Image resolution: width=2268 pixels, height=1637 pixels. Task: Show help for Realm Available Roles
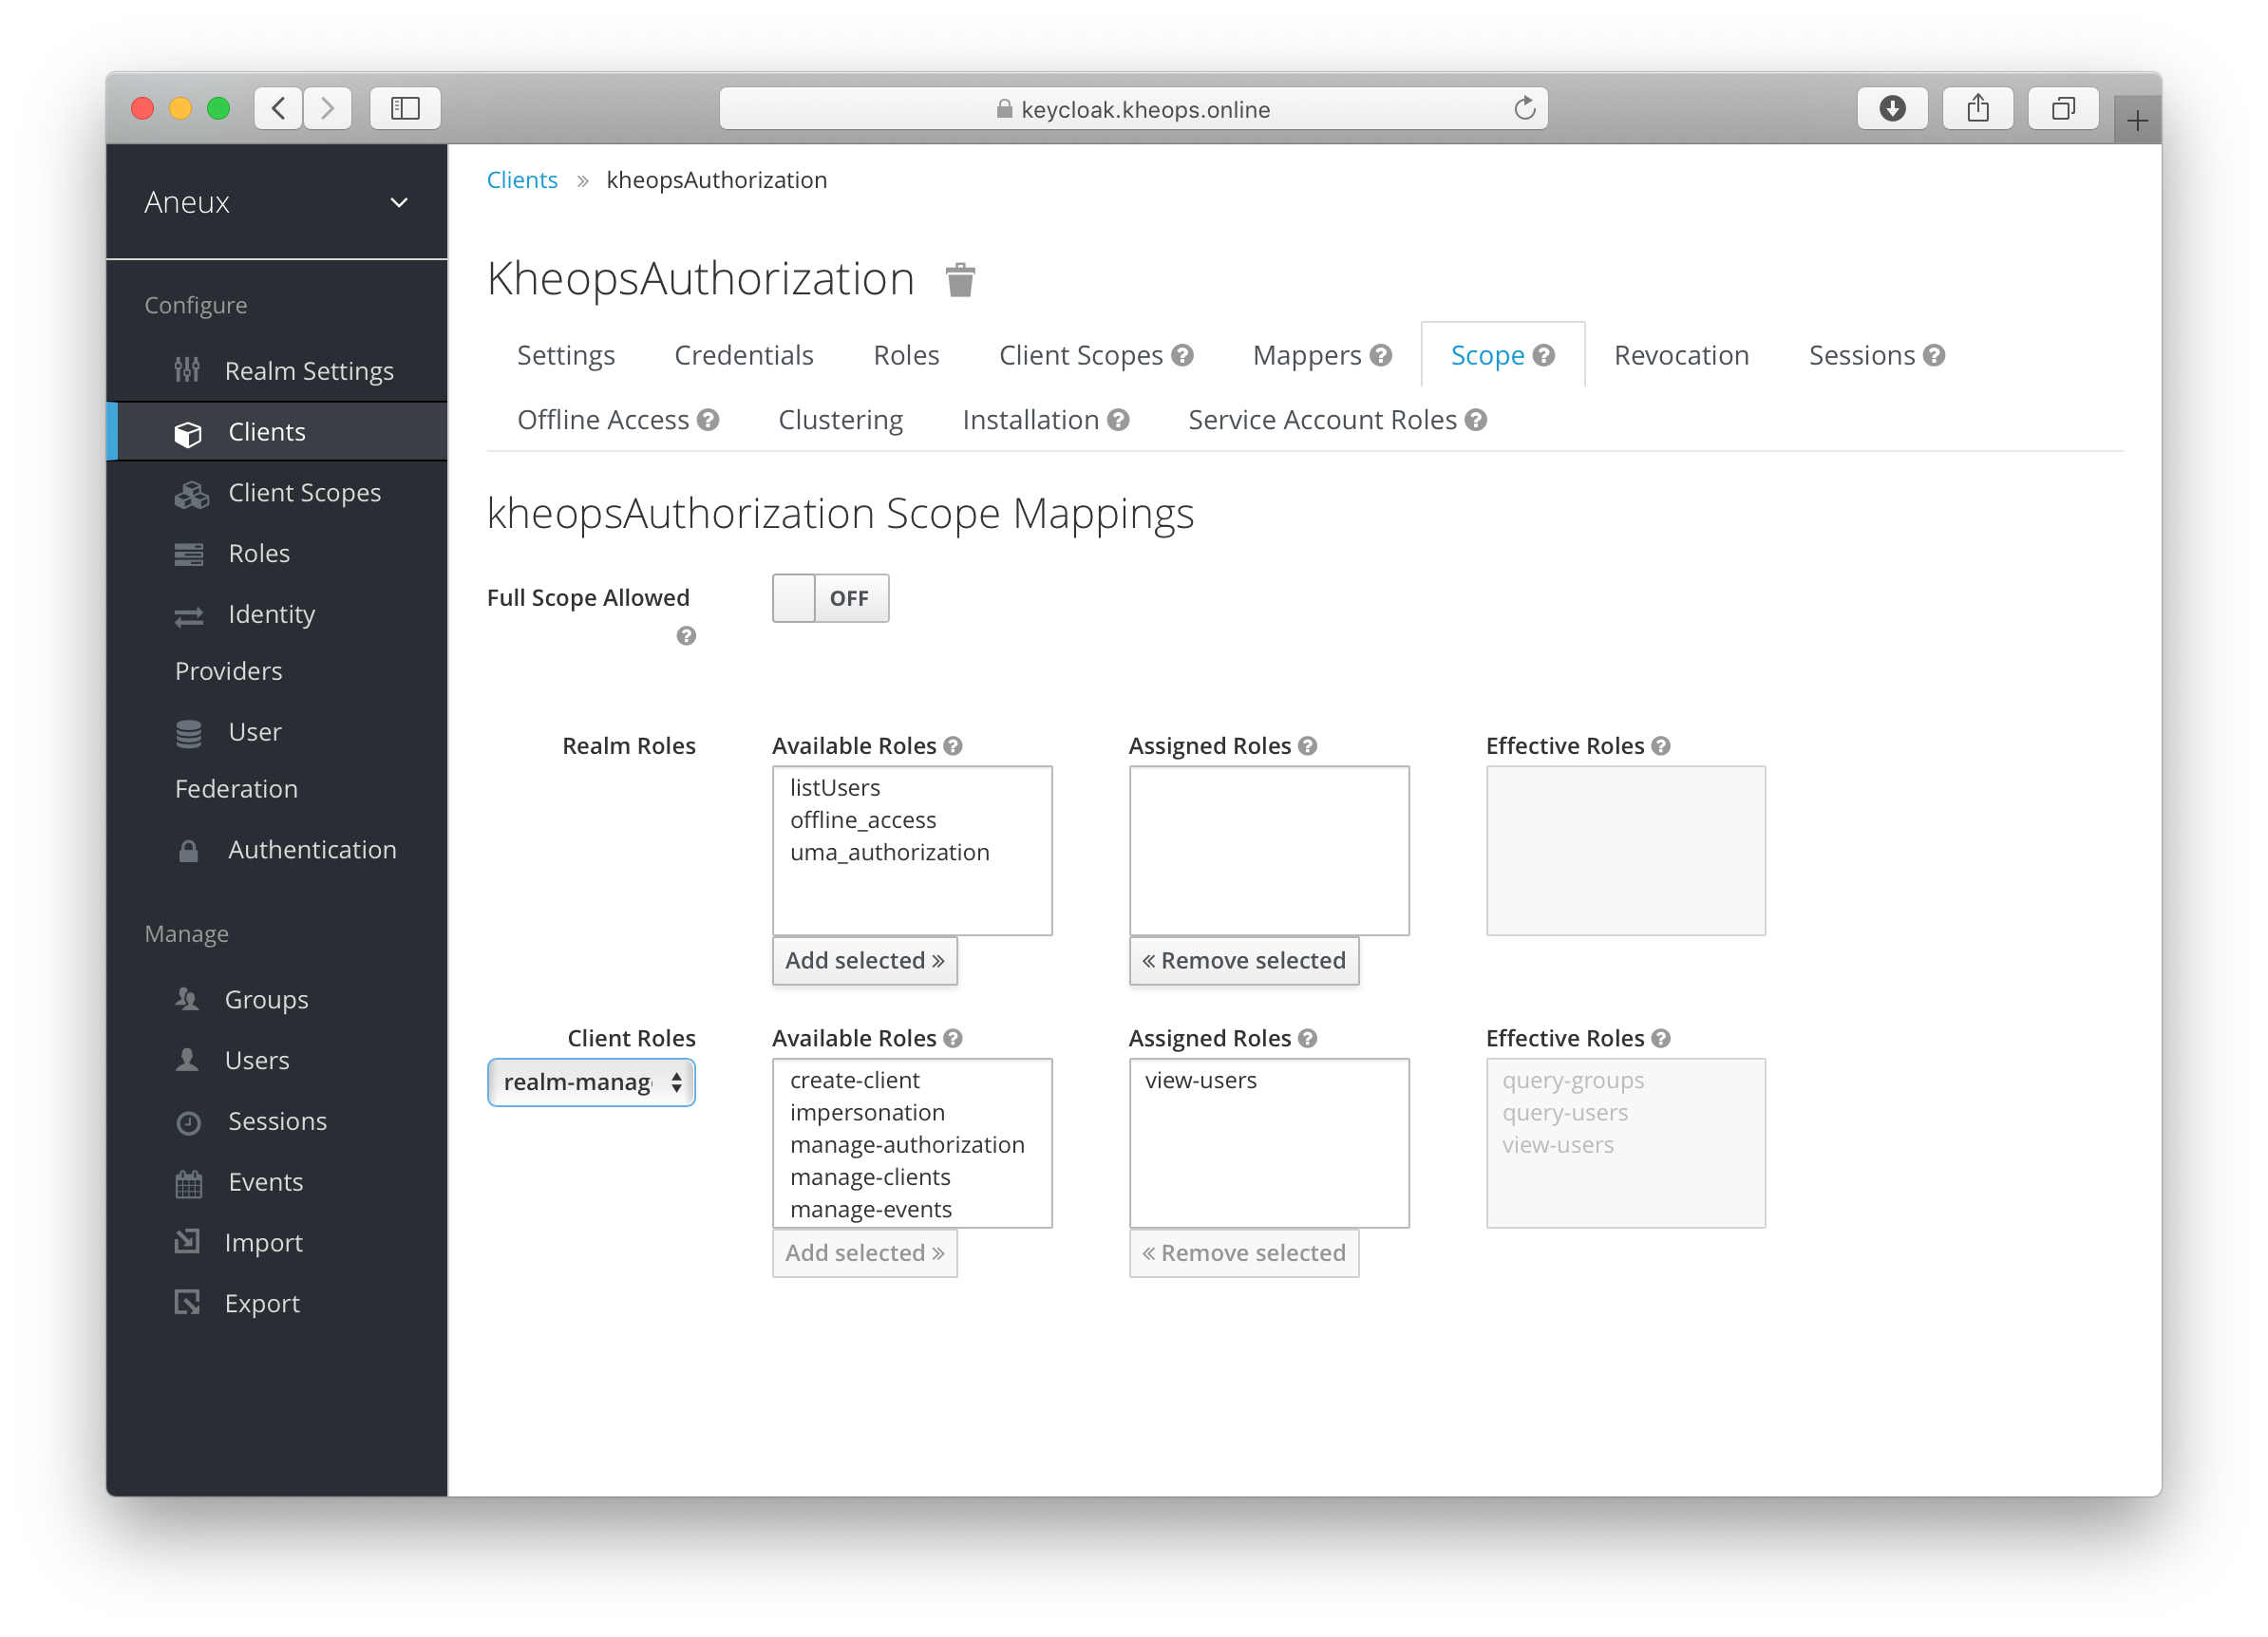(x=953, y=746)
